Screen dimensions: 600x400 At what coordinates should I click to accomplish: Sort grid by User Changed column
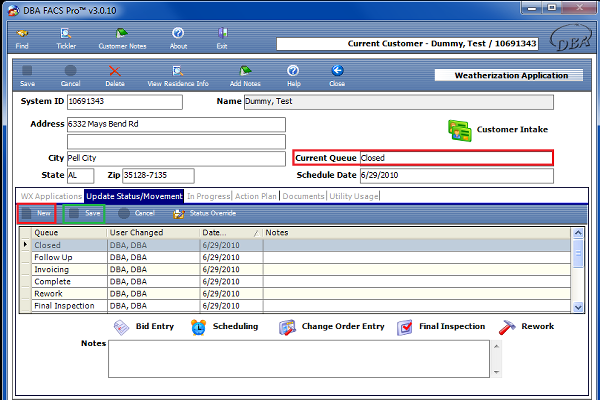(x=153, y=233)
